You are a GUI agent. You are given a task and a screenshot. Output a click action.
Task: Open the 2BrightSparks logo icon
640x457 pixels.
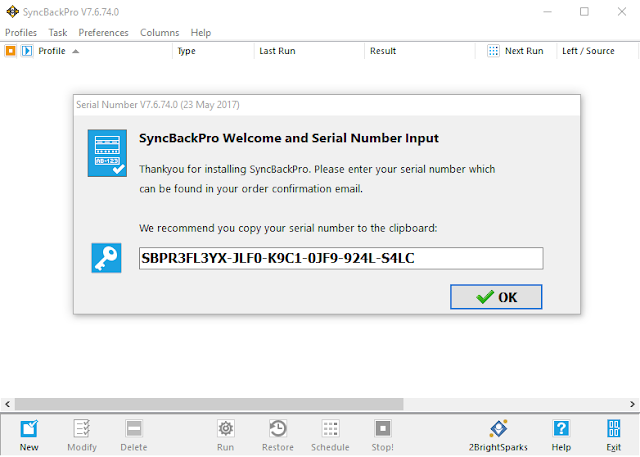coord(498,428)
